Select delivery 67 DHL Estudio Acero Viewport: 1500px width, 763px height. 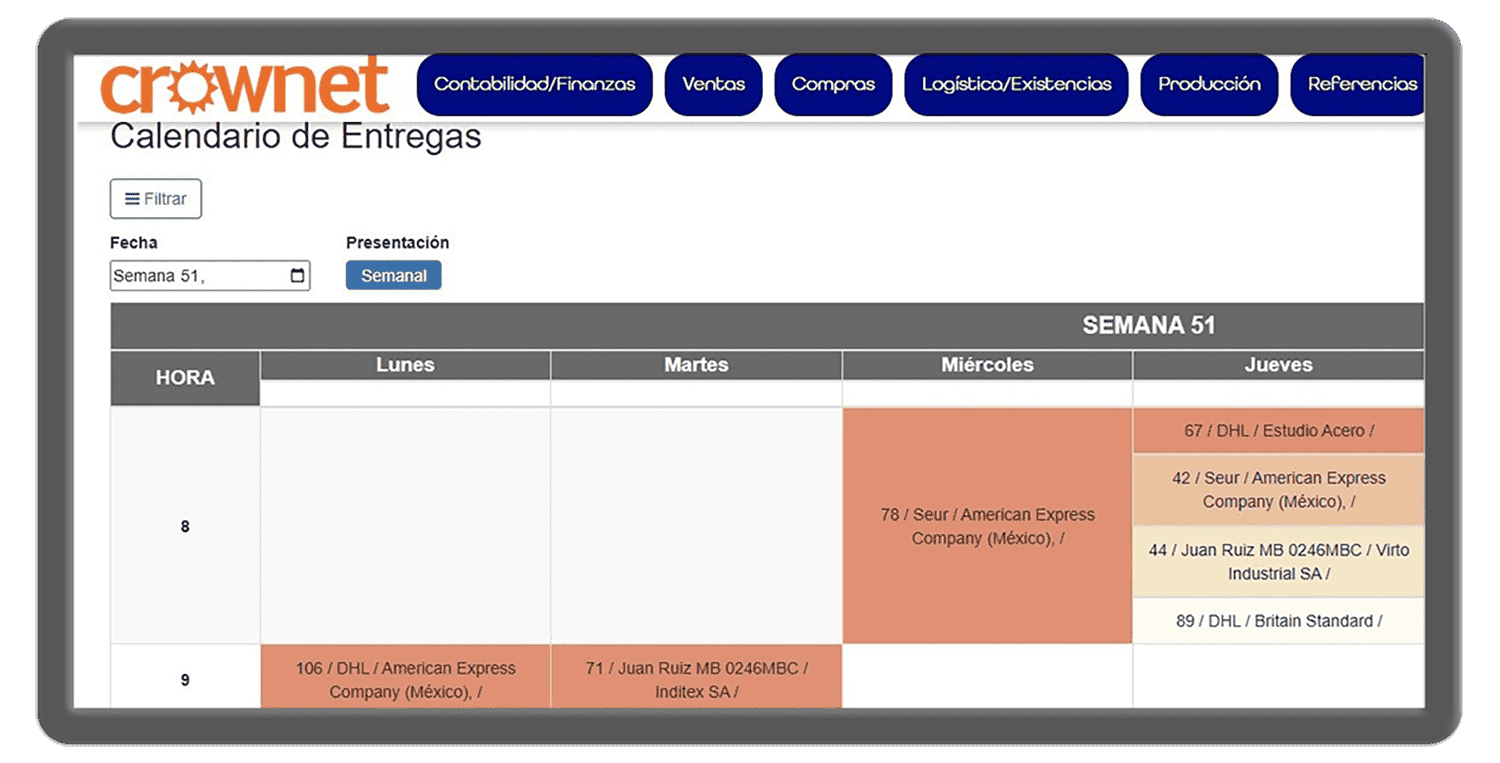(1278, 431)
